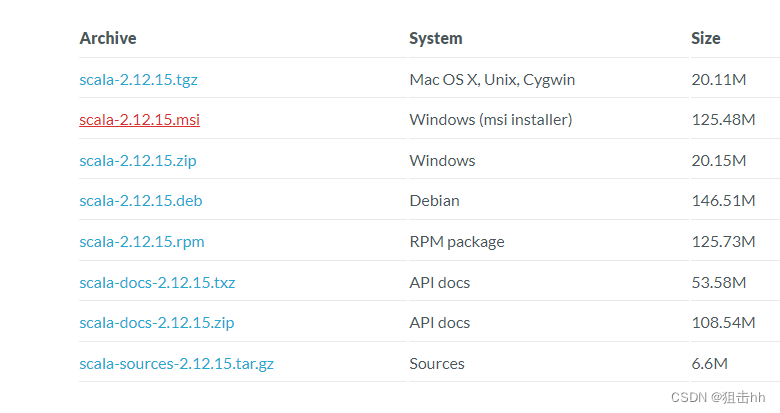Select the Size column header
This screenshot has height=413, width=780.
click(x=705, y=38)
